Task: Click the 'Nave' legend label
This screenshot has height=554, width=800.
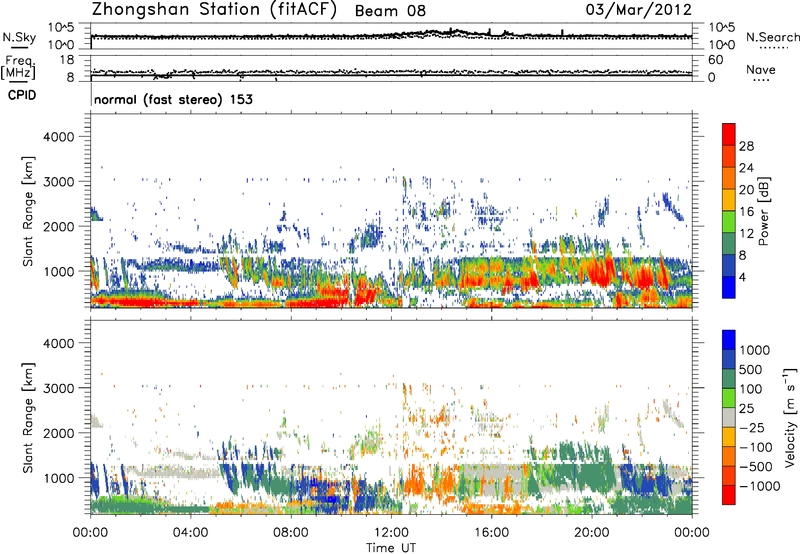Action: point(761,70)
